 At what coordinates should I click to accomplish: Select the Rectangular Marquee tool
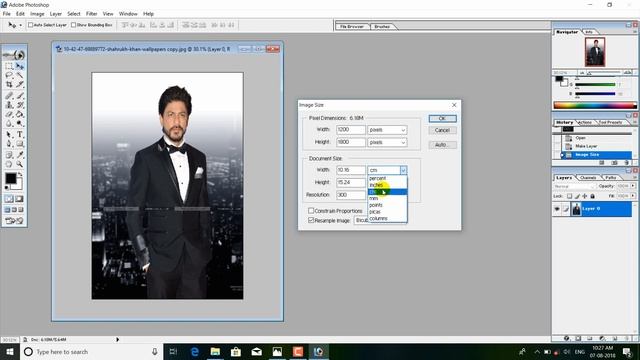click(9, 66)
